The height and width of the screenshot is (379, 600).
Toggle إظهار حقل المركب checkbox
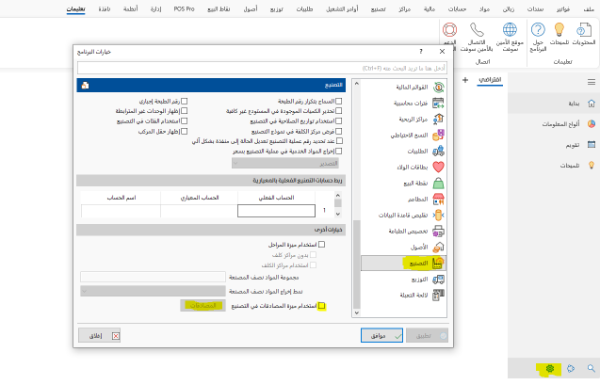pos(184,131)
